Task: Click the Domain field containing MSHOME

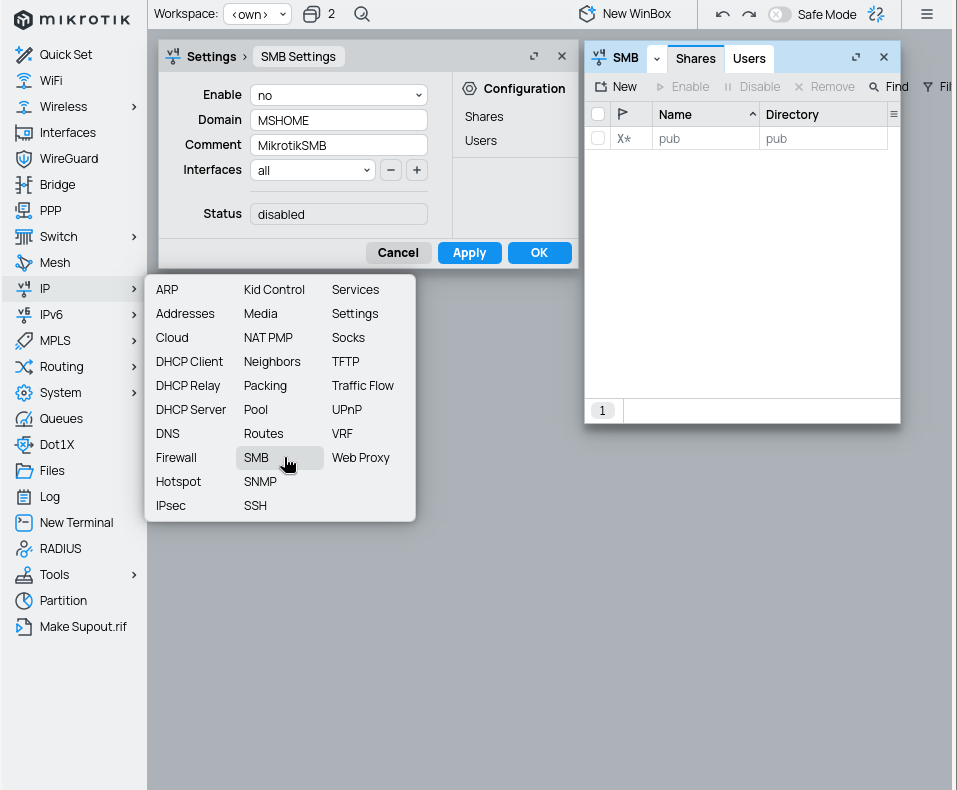Action: (x=339, y=120)
